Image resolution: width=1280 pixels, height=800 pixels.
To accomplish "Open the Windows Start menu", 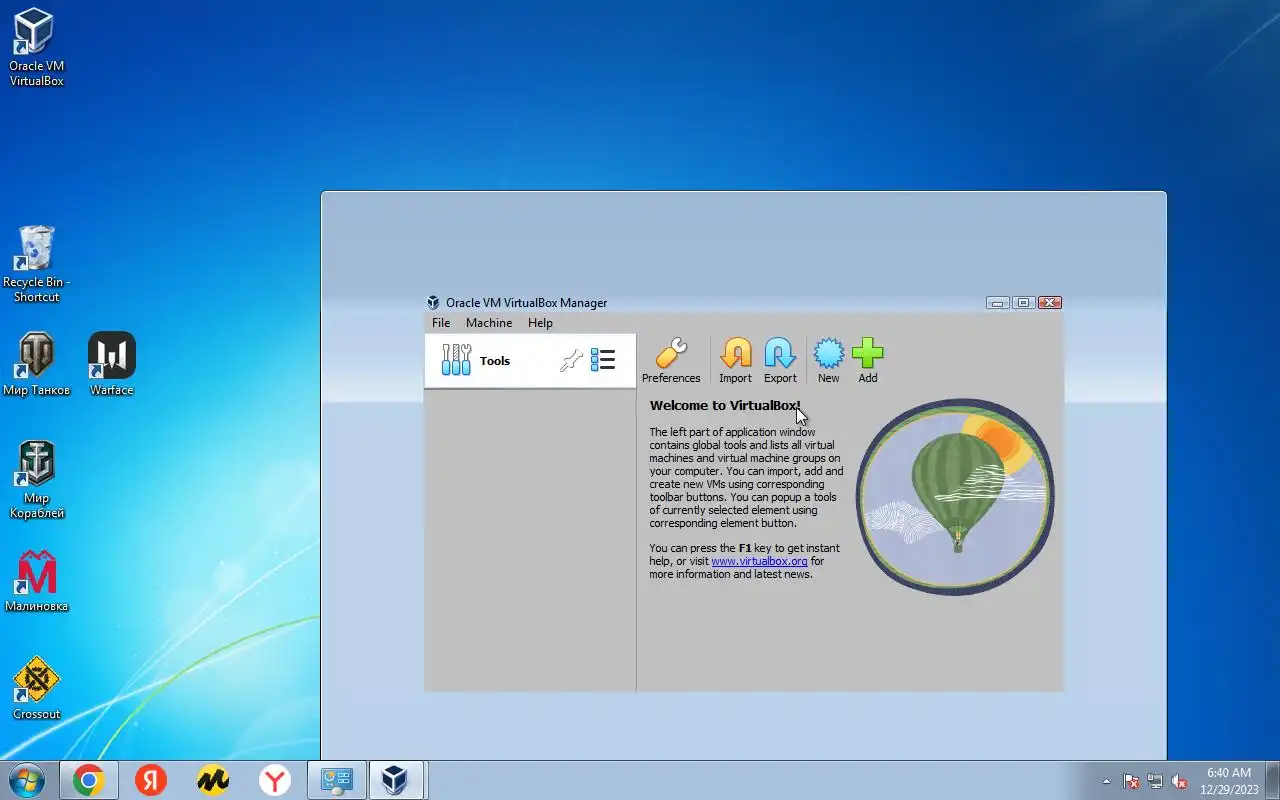I will tap(27, 780).
